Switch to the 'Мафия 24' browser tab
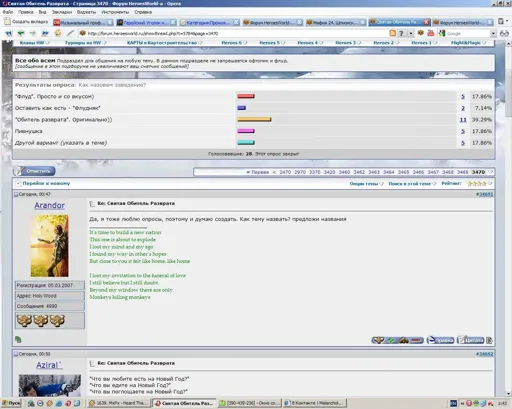This screenshot has width=512, height=409. 335,22
